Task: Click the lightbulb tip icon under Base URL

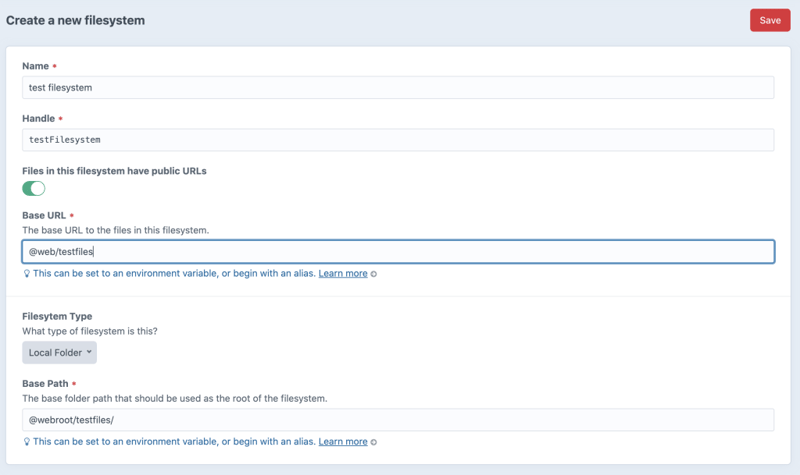Action: (x=27, y=274)
